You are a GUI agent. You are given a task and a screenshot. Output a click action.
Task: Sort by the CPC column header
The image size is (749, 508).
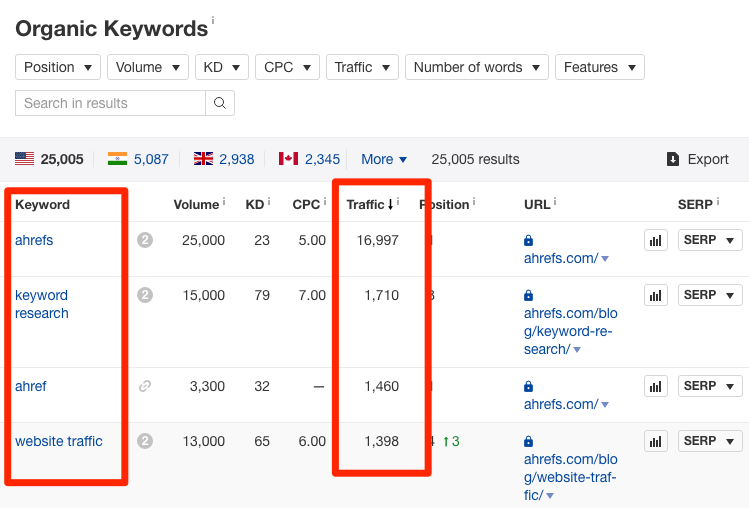[306, 205]
